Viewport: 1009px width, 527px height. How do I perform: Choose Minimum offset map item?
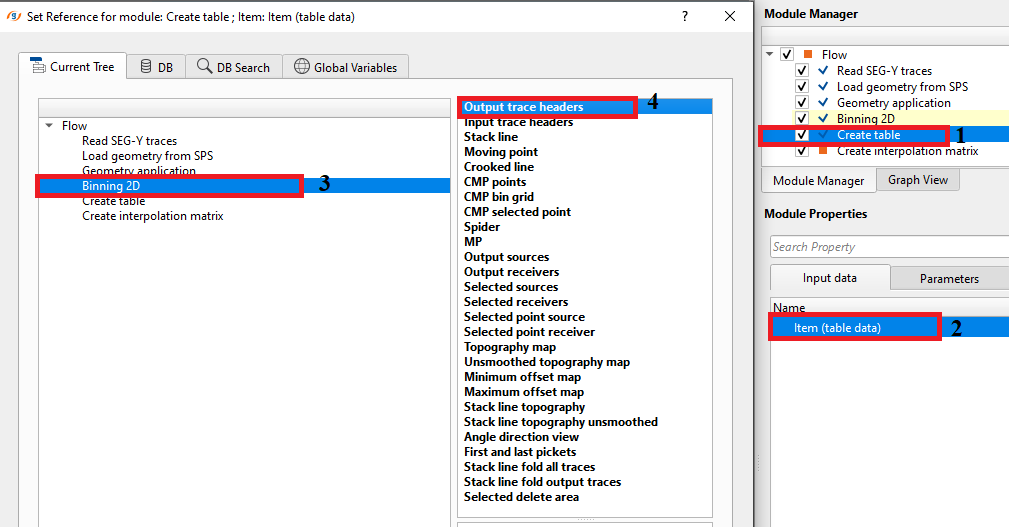point(523,377)
